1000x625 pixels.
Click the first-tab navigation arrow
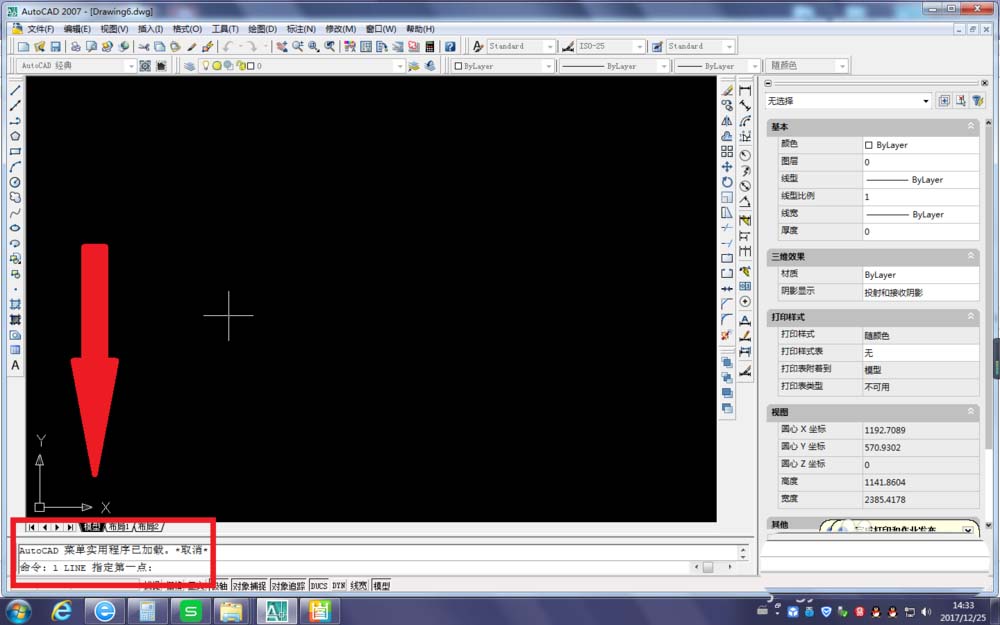point(32,527)
